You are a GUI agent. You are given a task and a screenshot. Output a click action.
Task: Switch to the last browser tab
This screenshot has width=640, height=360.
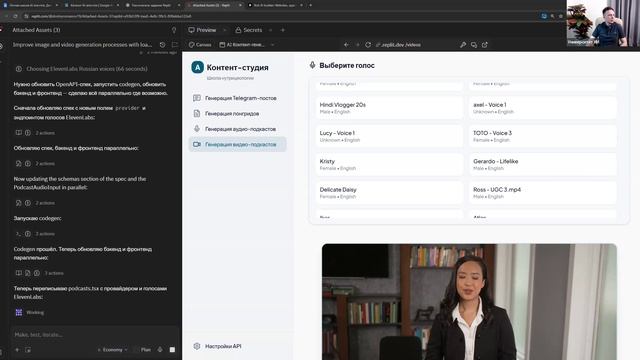275,5
